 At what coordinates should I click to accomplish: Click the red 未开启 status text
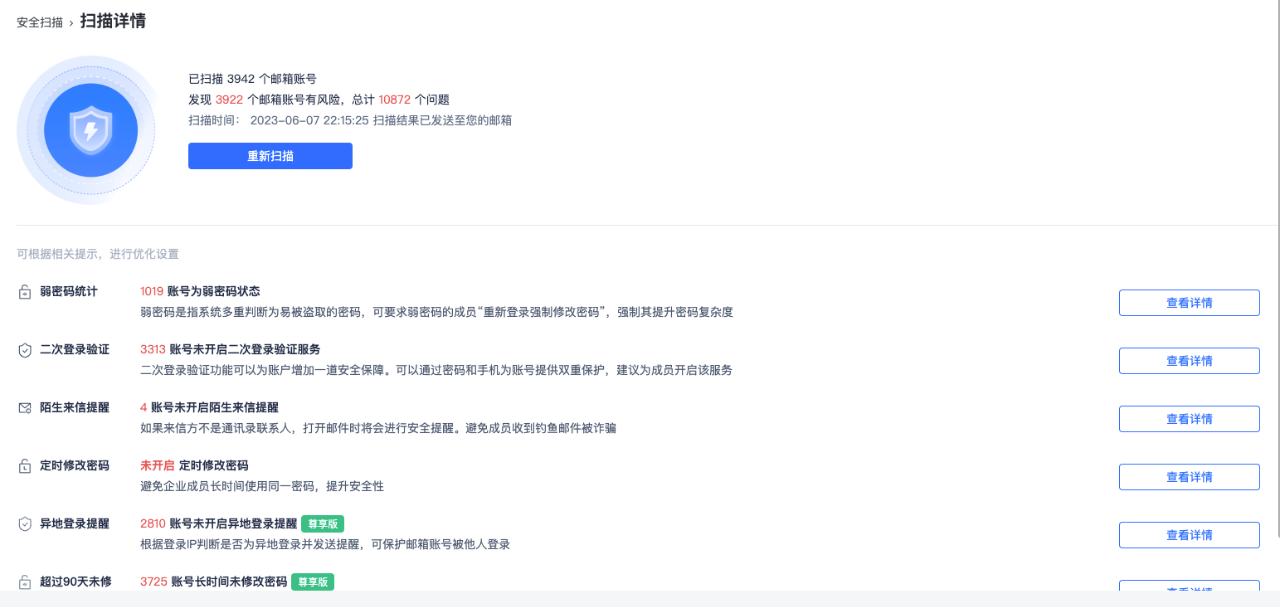pyautogui.click(x=157, y=465)
